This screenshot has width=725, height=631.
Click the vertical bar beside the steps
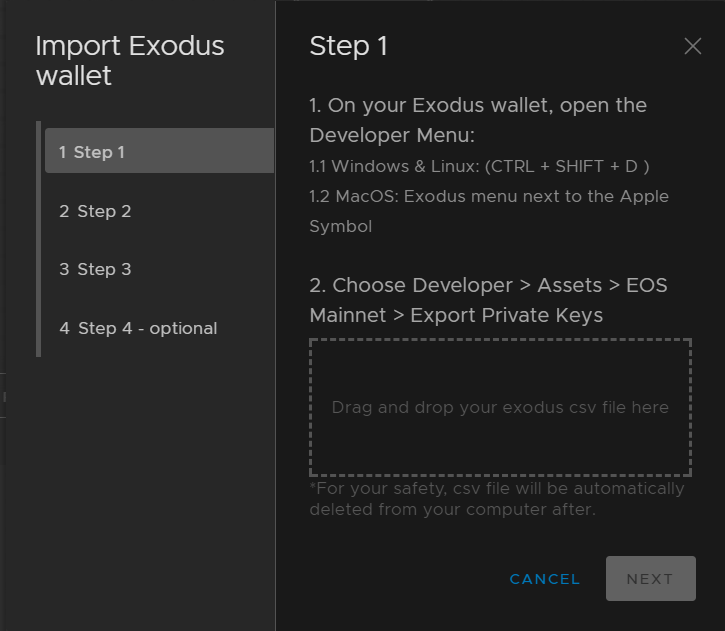39,239
